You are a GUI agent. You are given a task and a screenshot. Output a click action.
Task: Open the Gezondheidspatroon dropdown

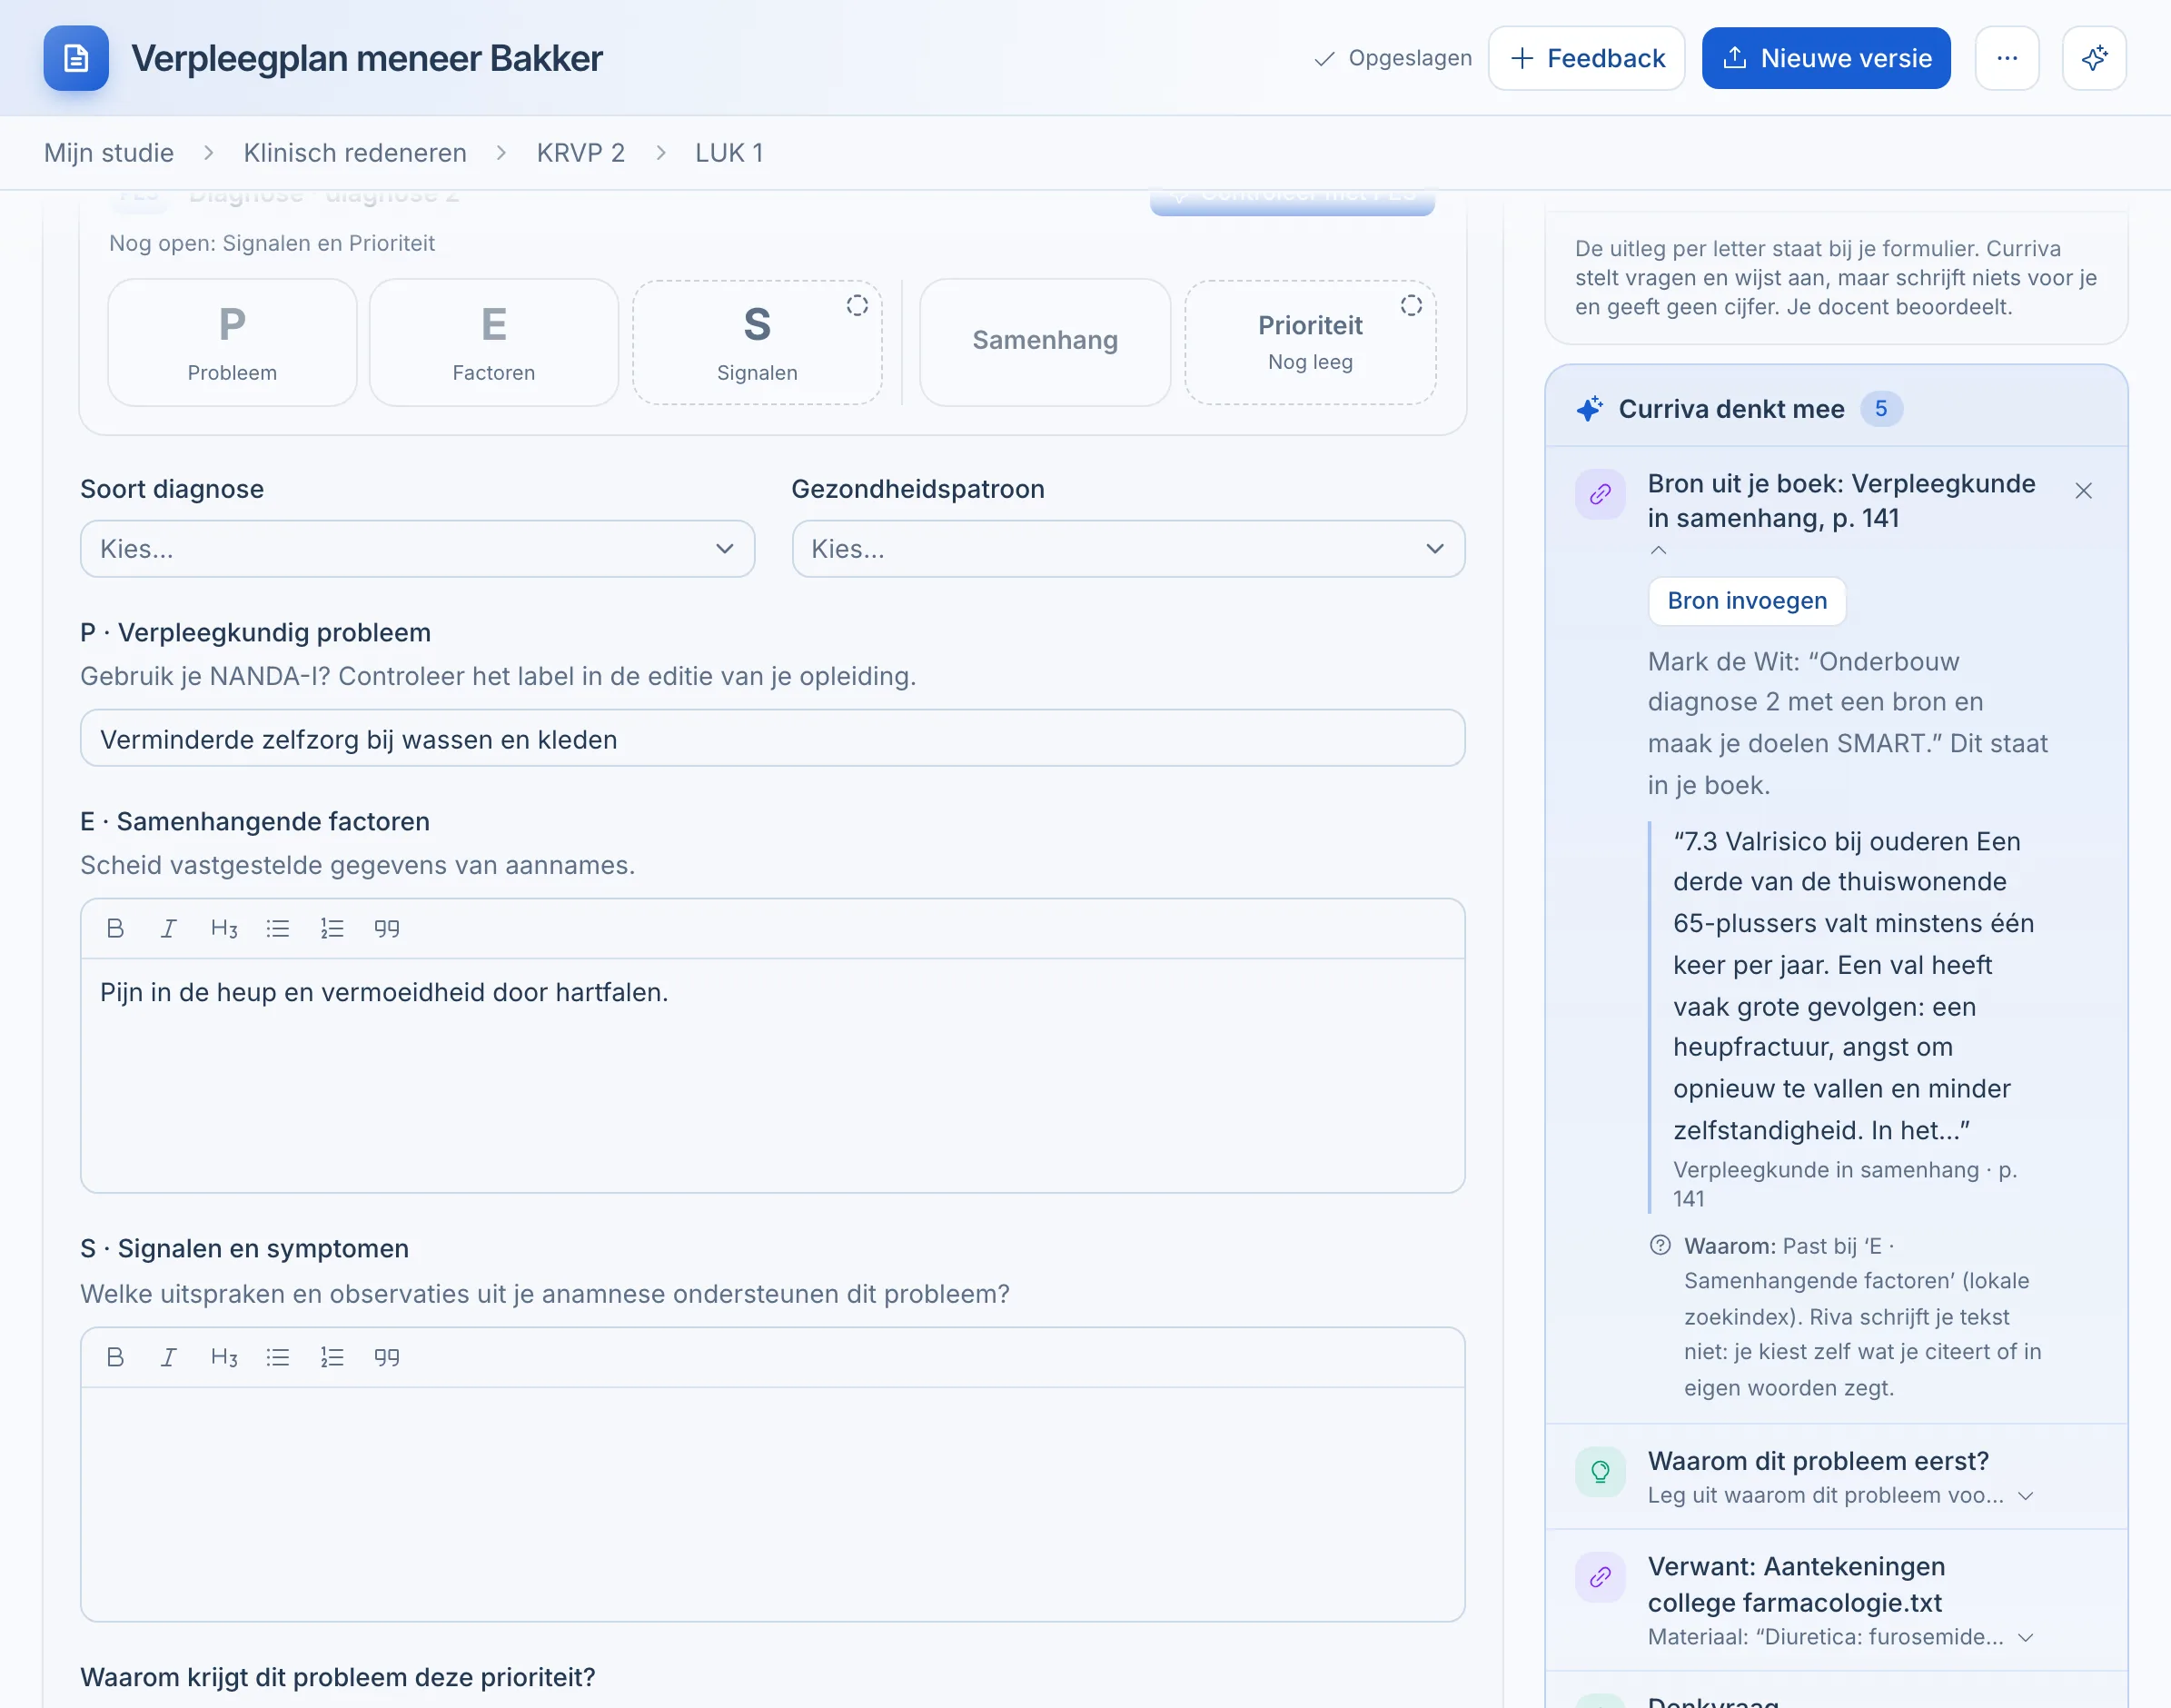point(1128,548)
